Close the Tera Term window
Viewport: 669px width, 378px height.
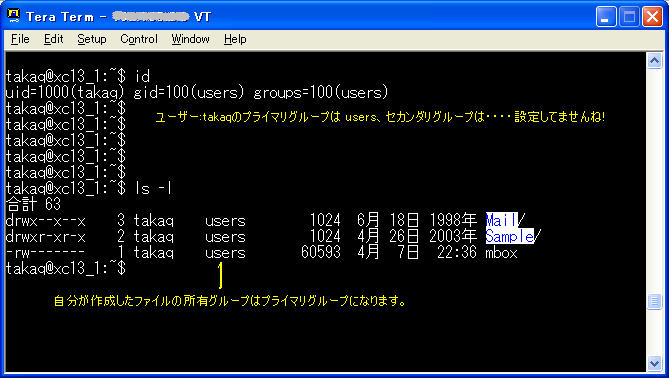click(x=652, y=17)
